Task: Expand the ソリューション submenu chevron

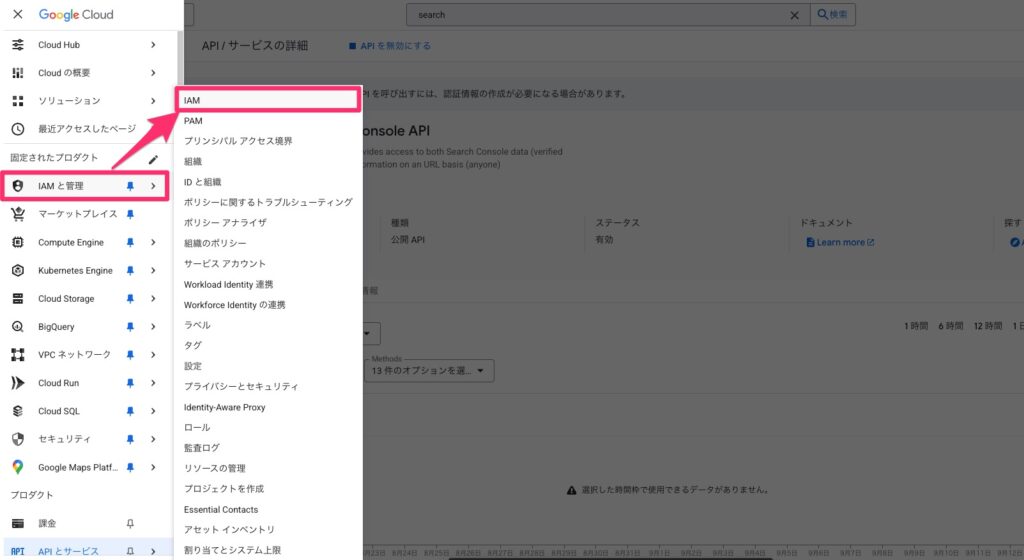Action: [x=153, y=101]
